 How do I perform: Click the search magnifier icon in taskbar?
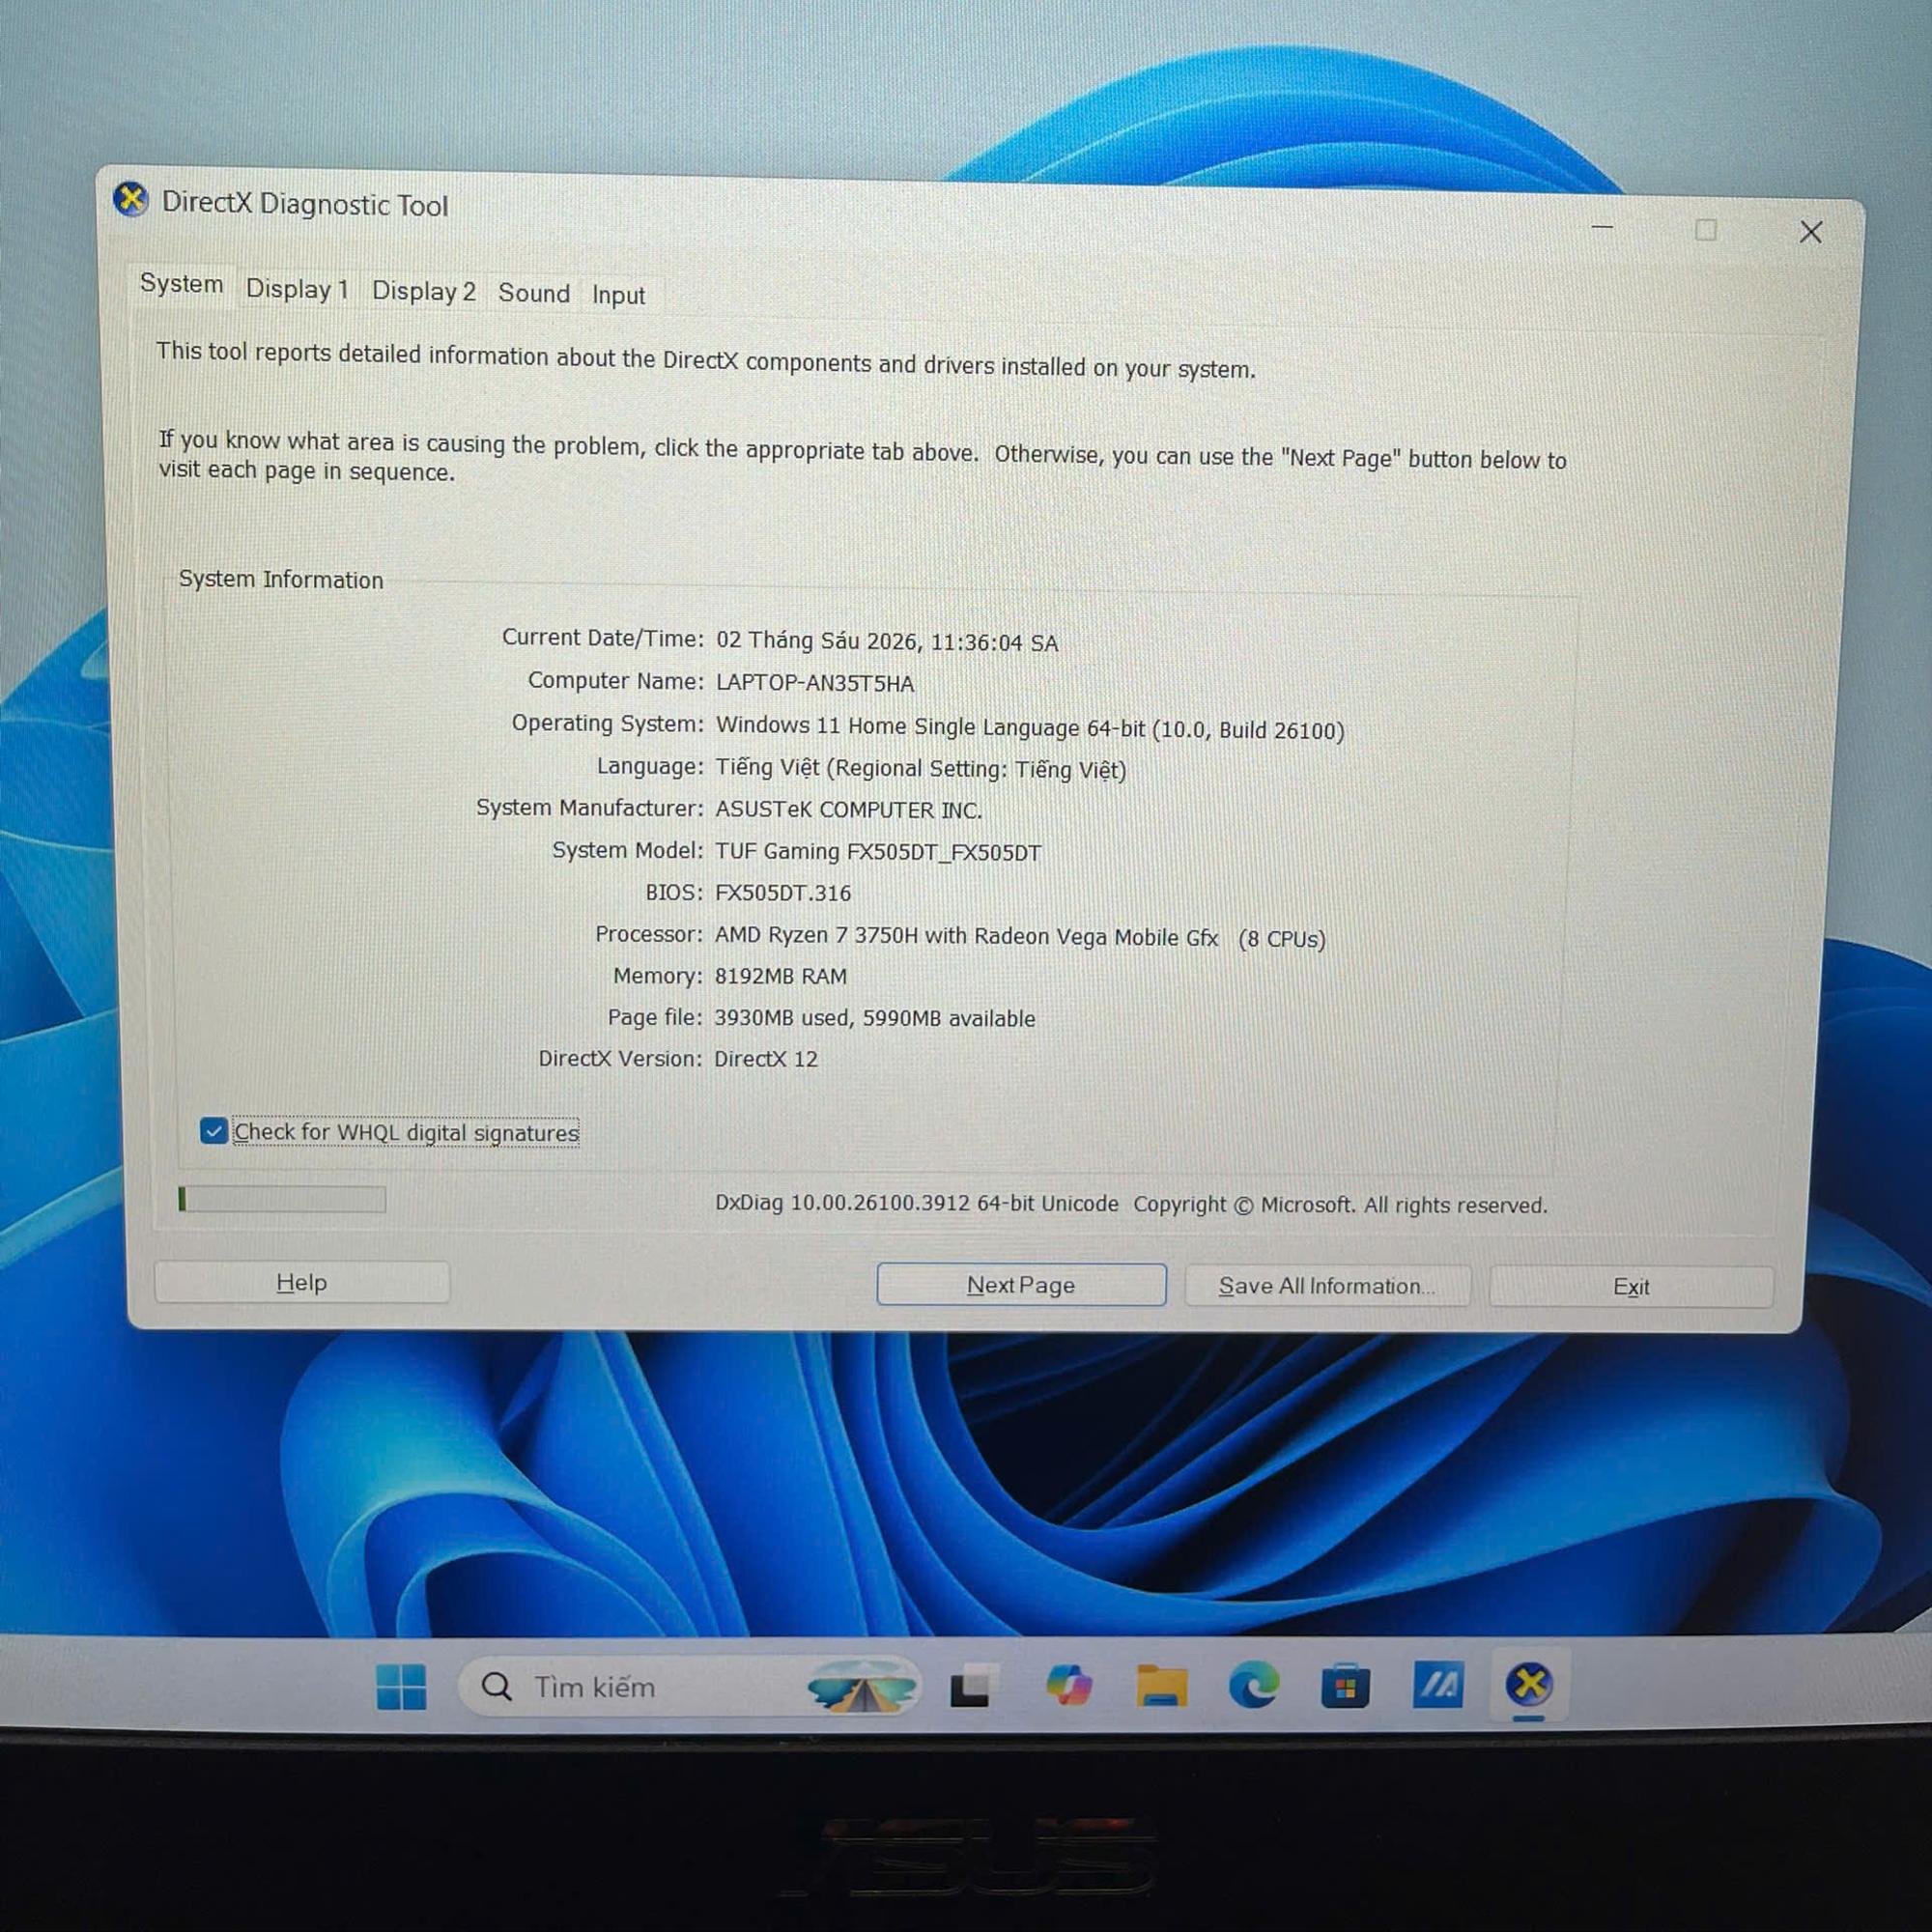[x=497, y=1687]
